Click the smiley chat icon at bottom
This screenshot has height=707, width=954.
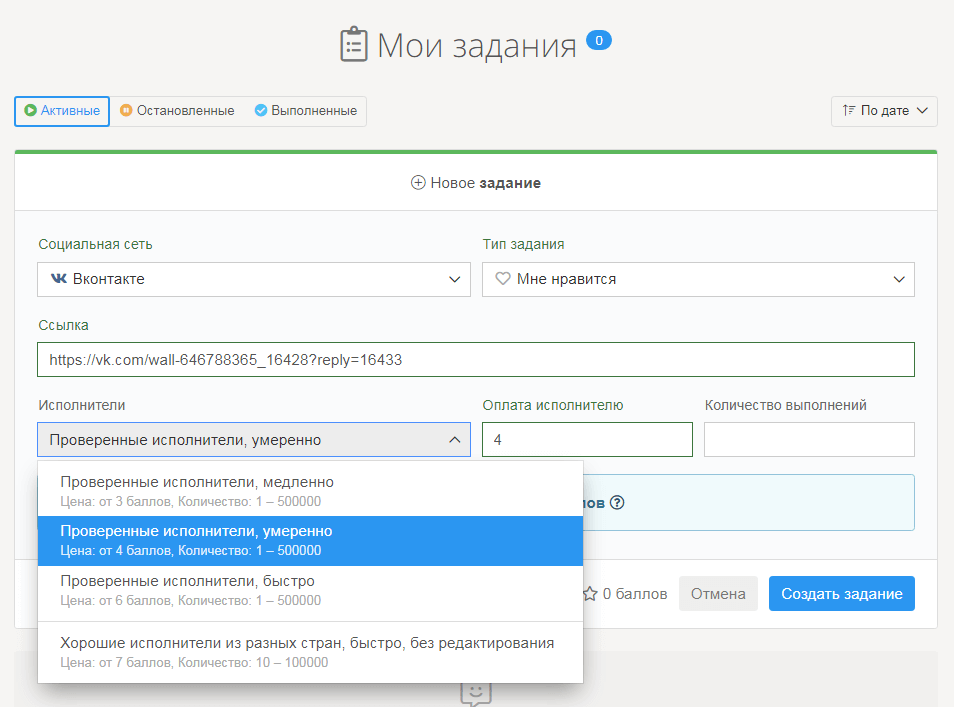point(476,693)
